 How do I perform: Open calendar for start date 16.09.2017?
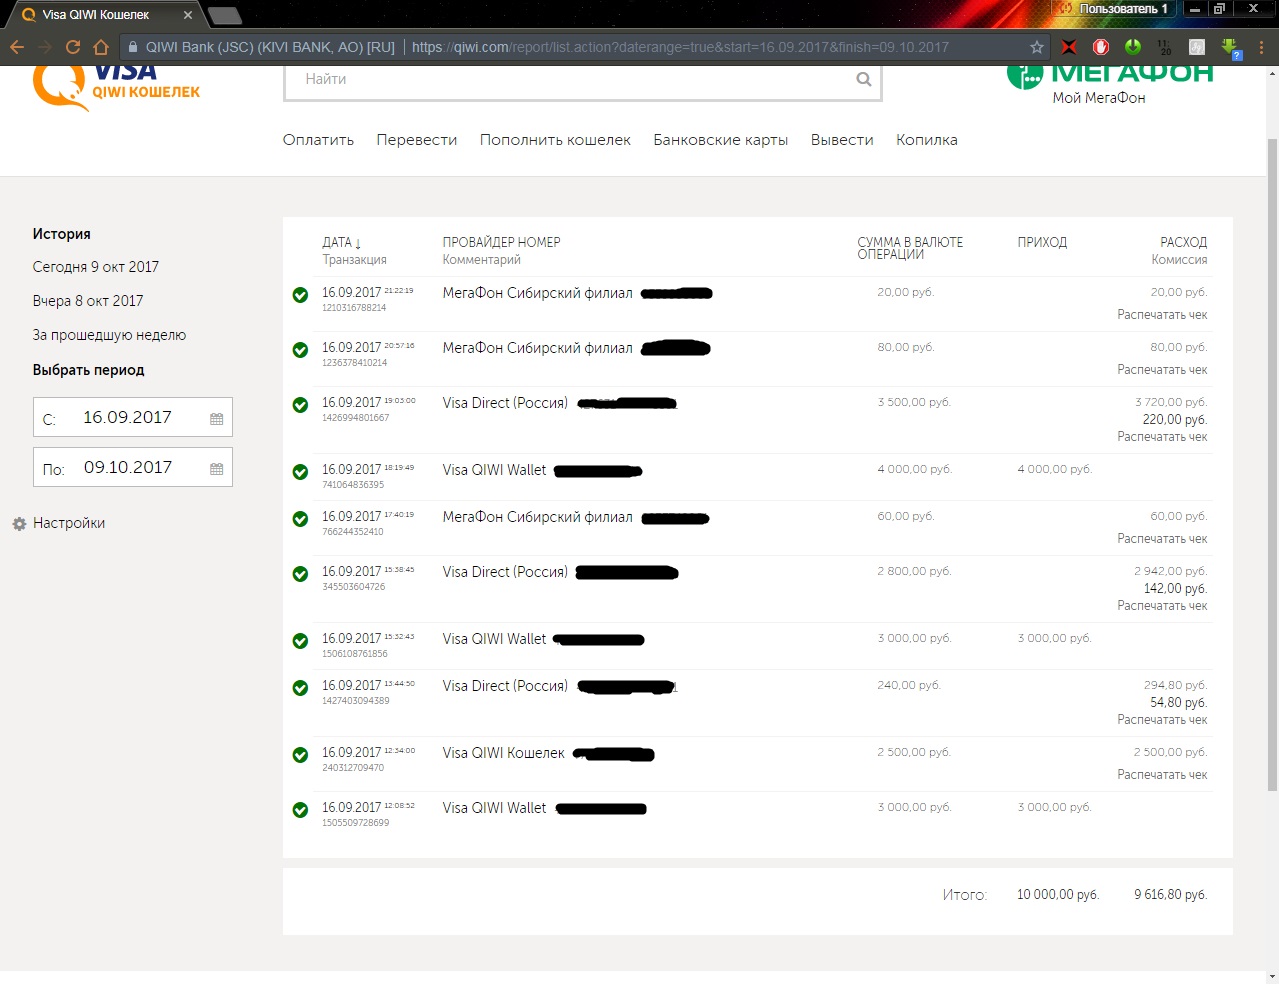[216, 419]
